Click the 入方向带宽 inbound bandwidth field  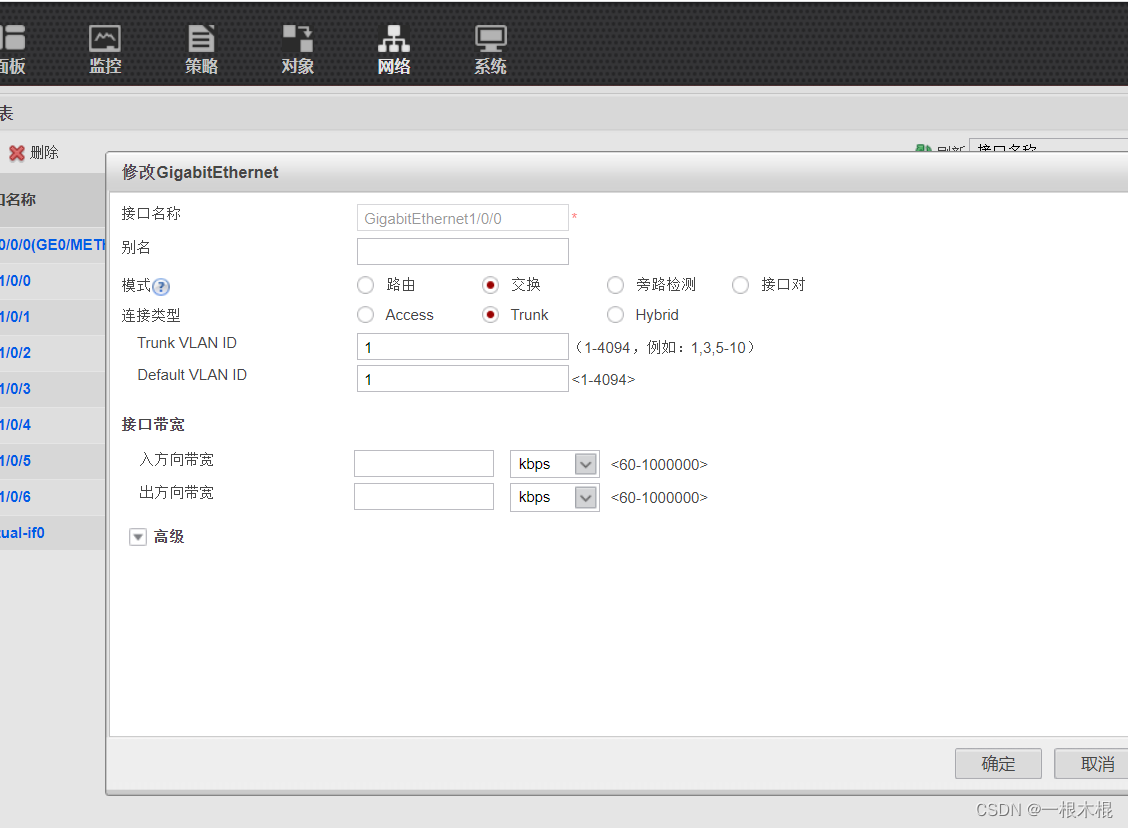point(424,463)
